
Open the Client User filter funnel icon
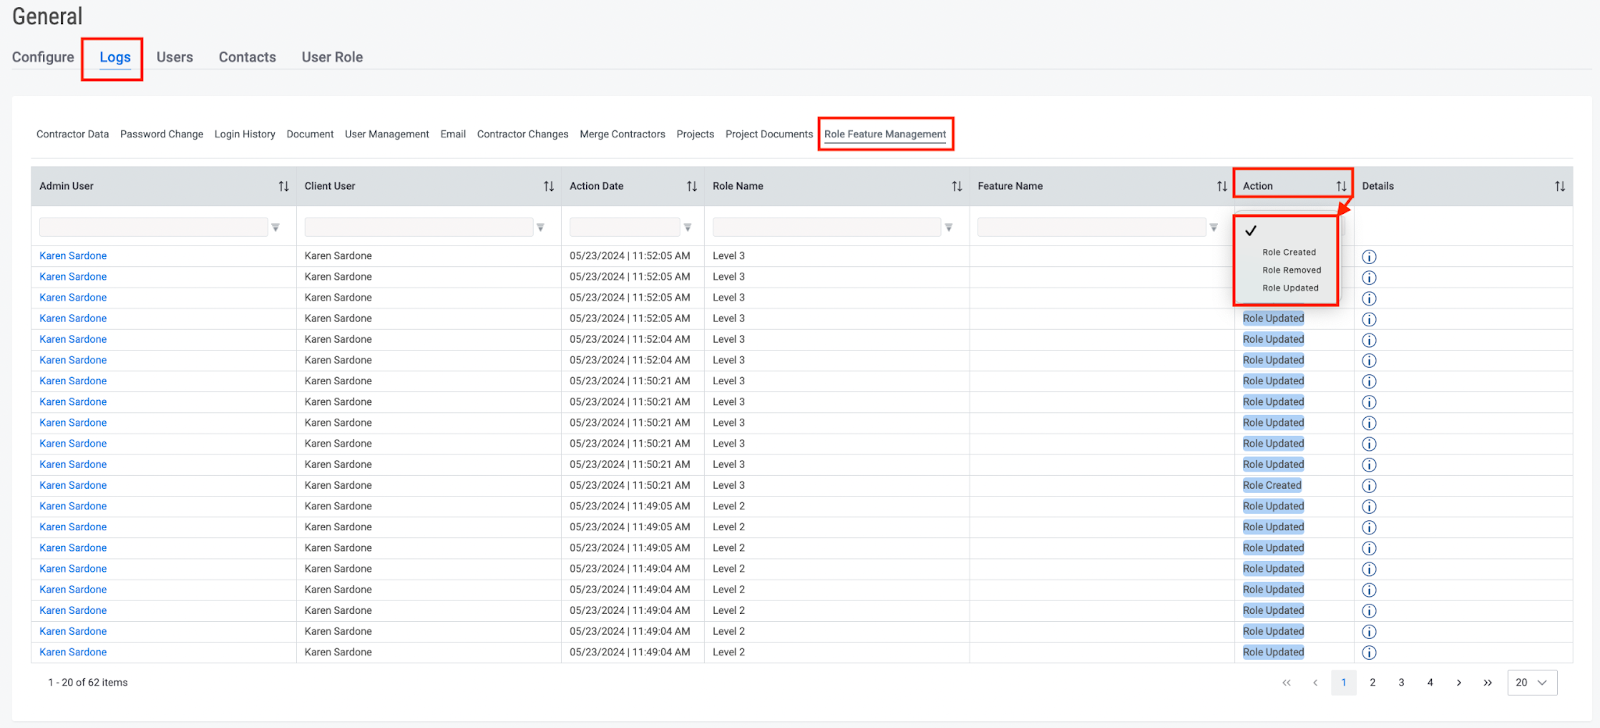pyautogui.click(x=540, y=228)
